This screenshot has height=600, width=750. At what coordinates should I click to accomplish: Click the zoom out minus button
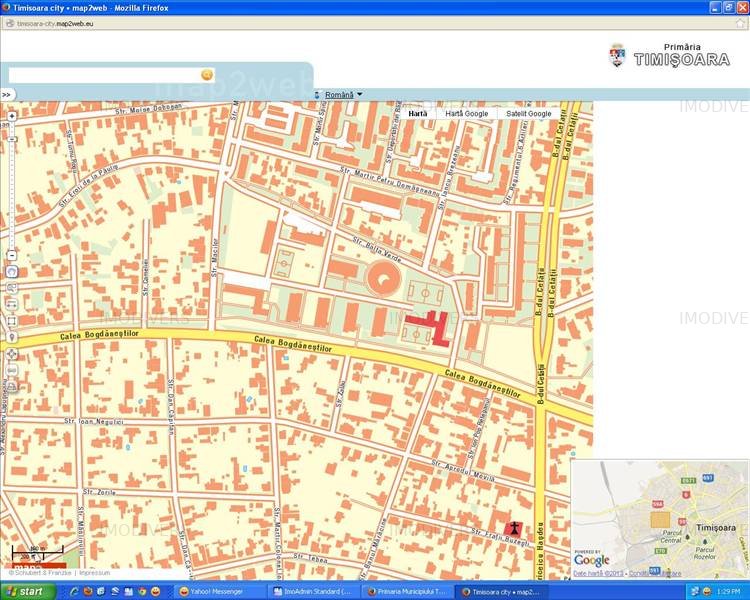[x=12, y=255]
